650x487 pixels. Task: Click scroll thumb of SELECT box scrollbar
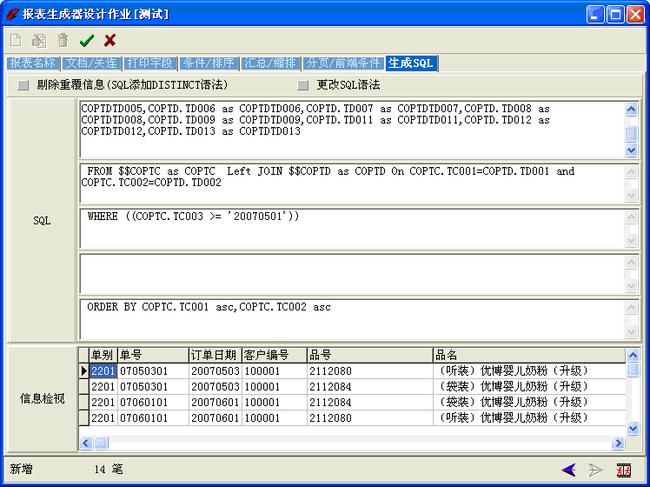point(631,133)
